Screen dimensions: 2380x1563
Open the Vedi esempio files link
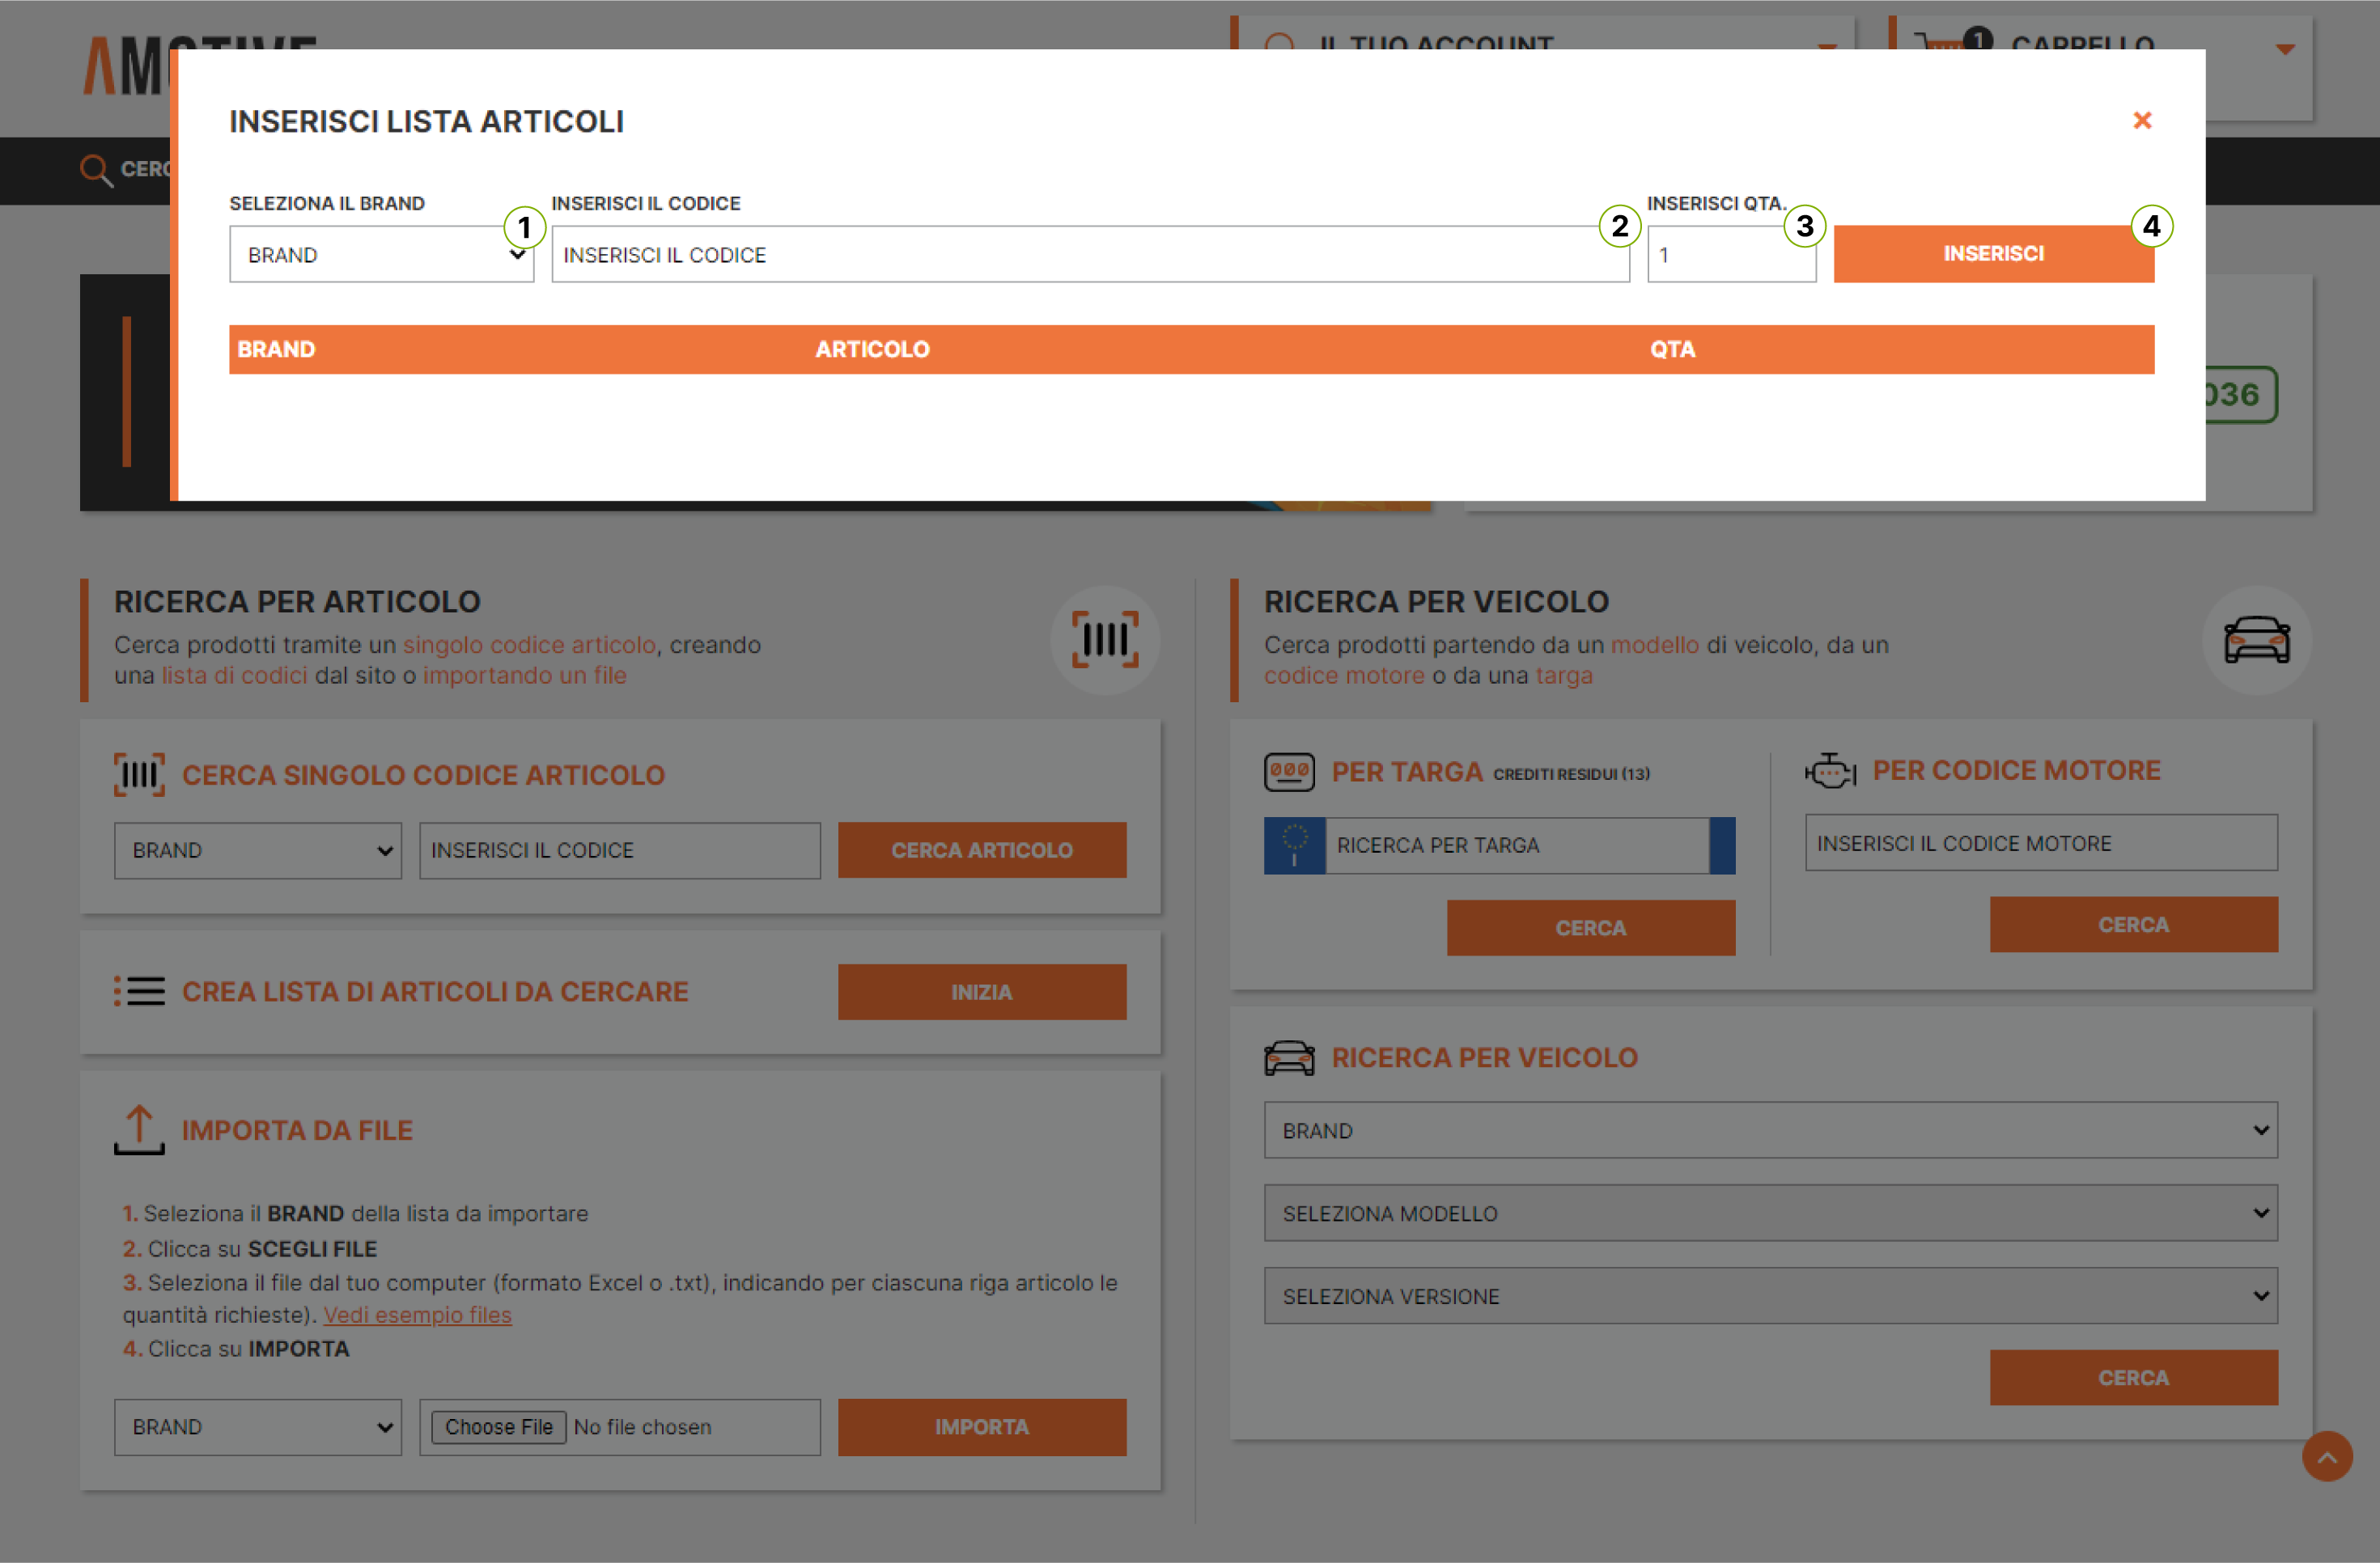[x=417, y=1315]
